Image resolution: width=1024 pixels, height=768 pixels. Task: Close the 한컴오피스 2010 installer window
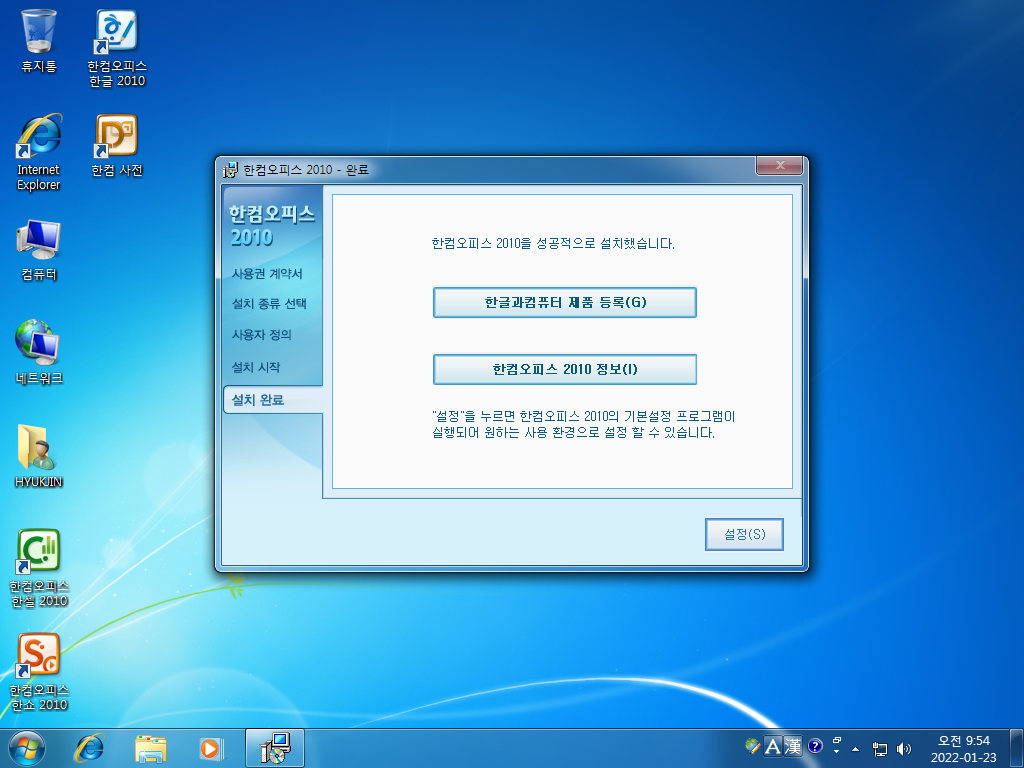click(x=779, y=166)
